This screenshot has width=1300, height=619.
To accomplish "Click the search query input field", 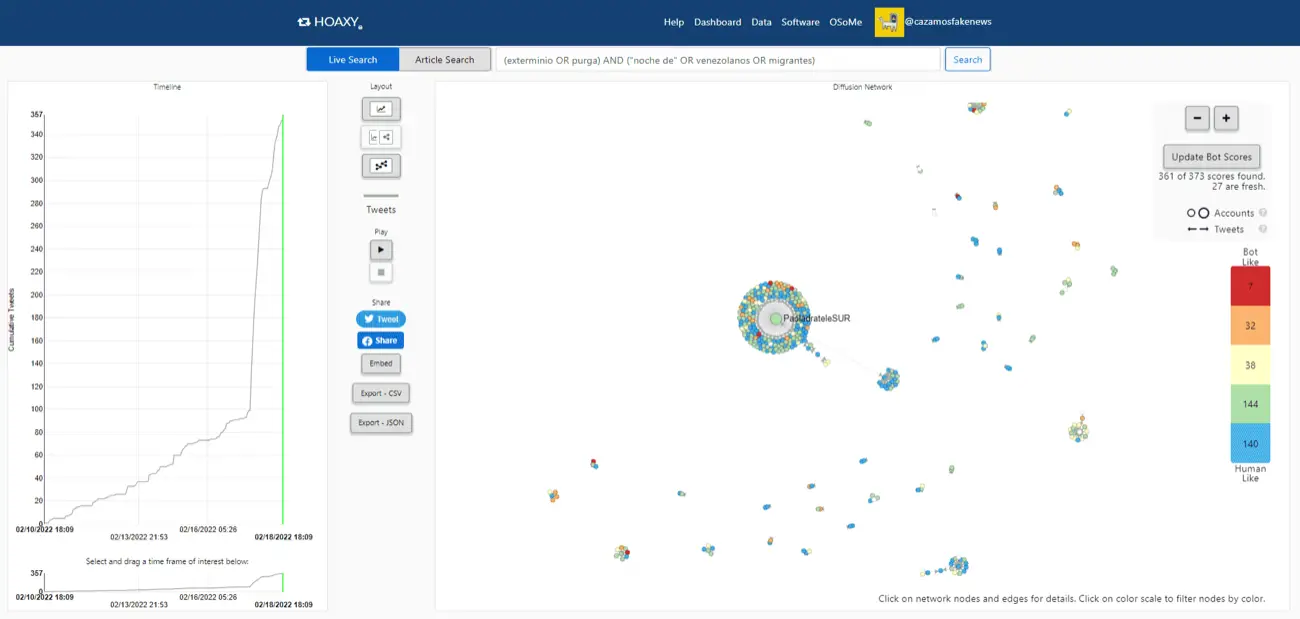I will point(718,60).
